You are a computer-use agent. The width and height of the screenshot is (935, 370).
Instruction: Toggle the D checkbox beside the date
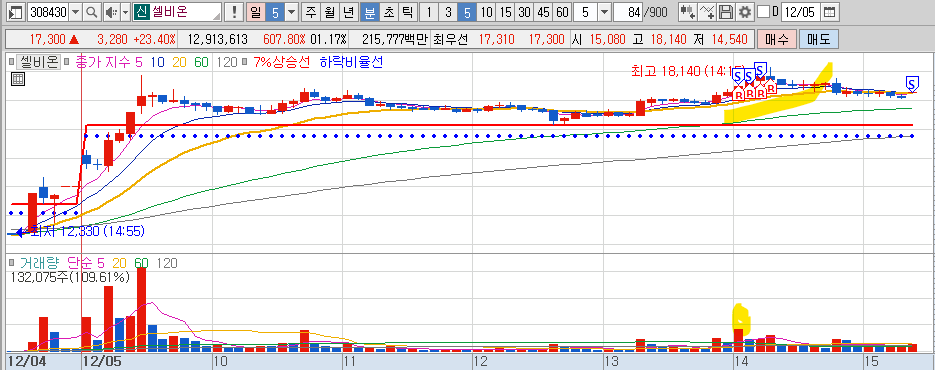coord(763,12)
